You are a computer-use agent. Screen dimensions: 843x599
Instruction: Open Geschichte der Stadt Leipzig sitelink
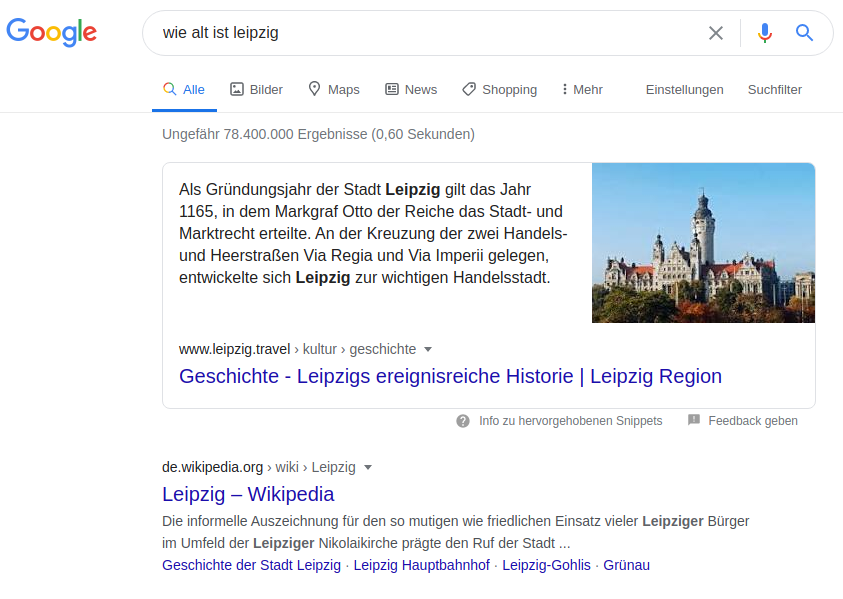click(x=252, y=565)
